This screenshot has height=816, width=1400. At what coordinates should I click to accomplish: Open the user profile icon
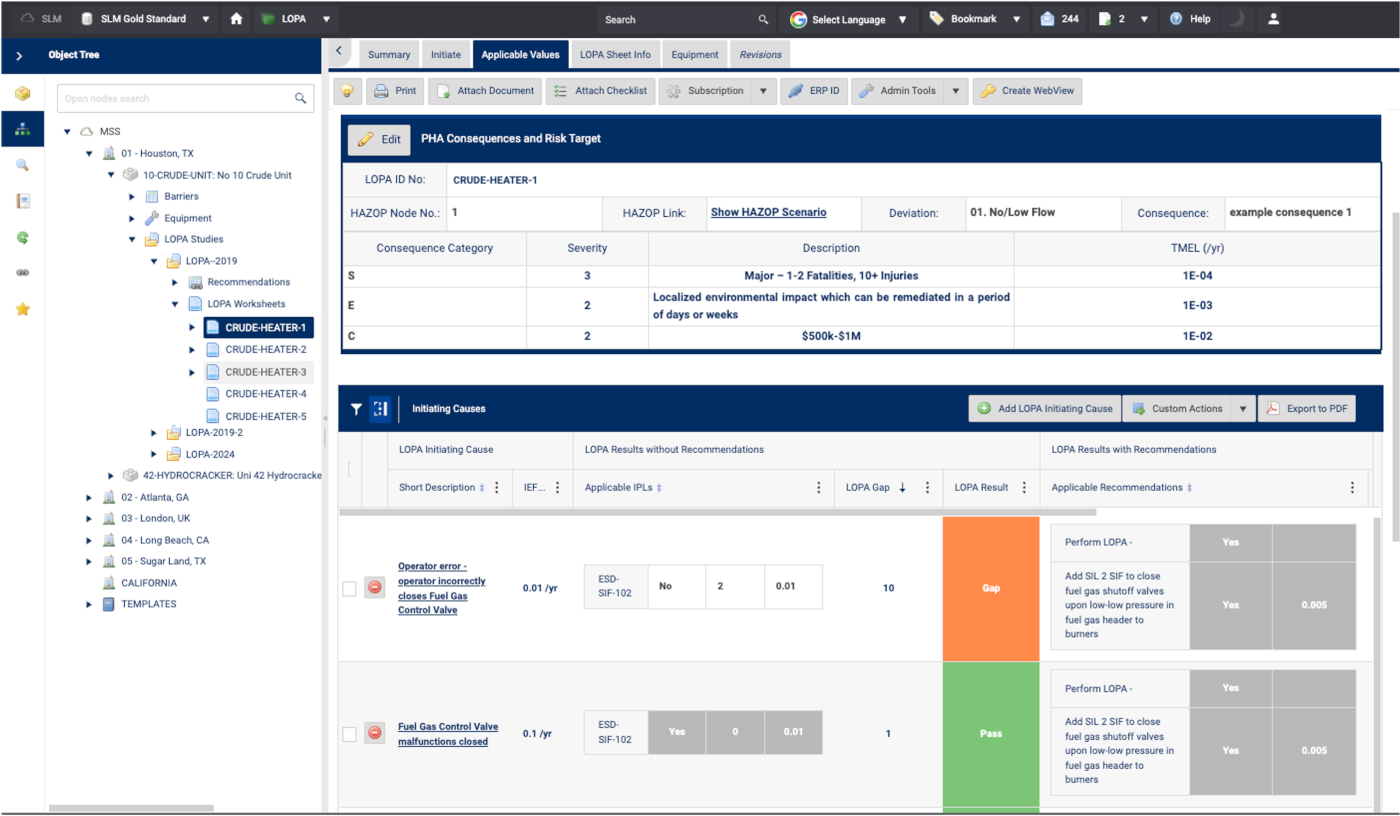(1273, 19)
